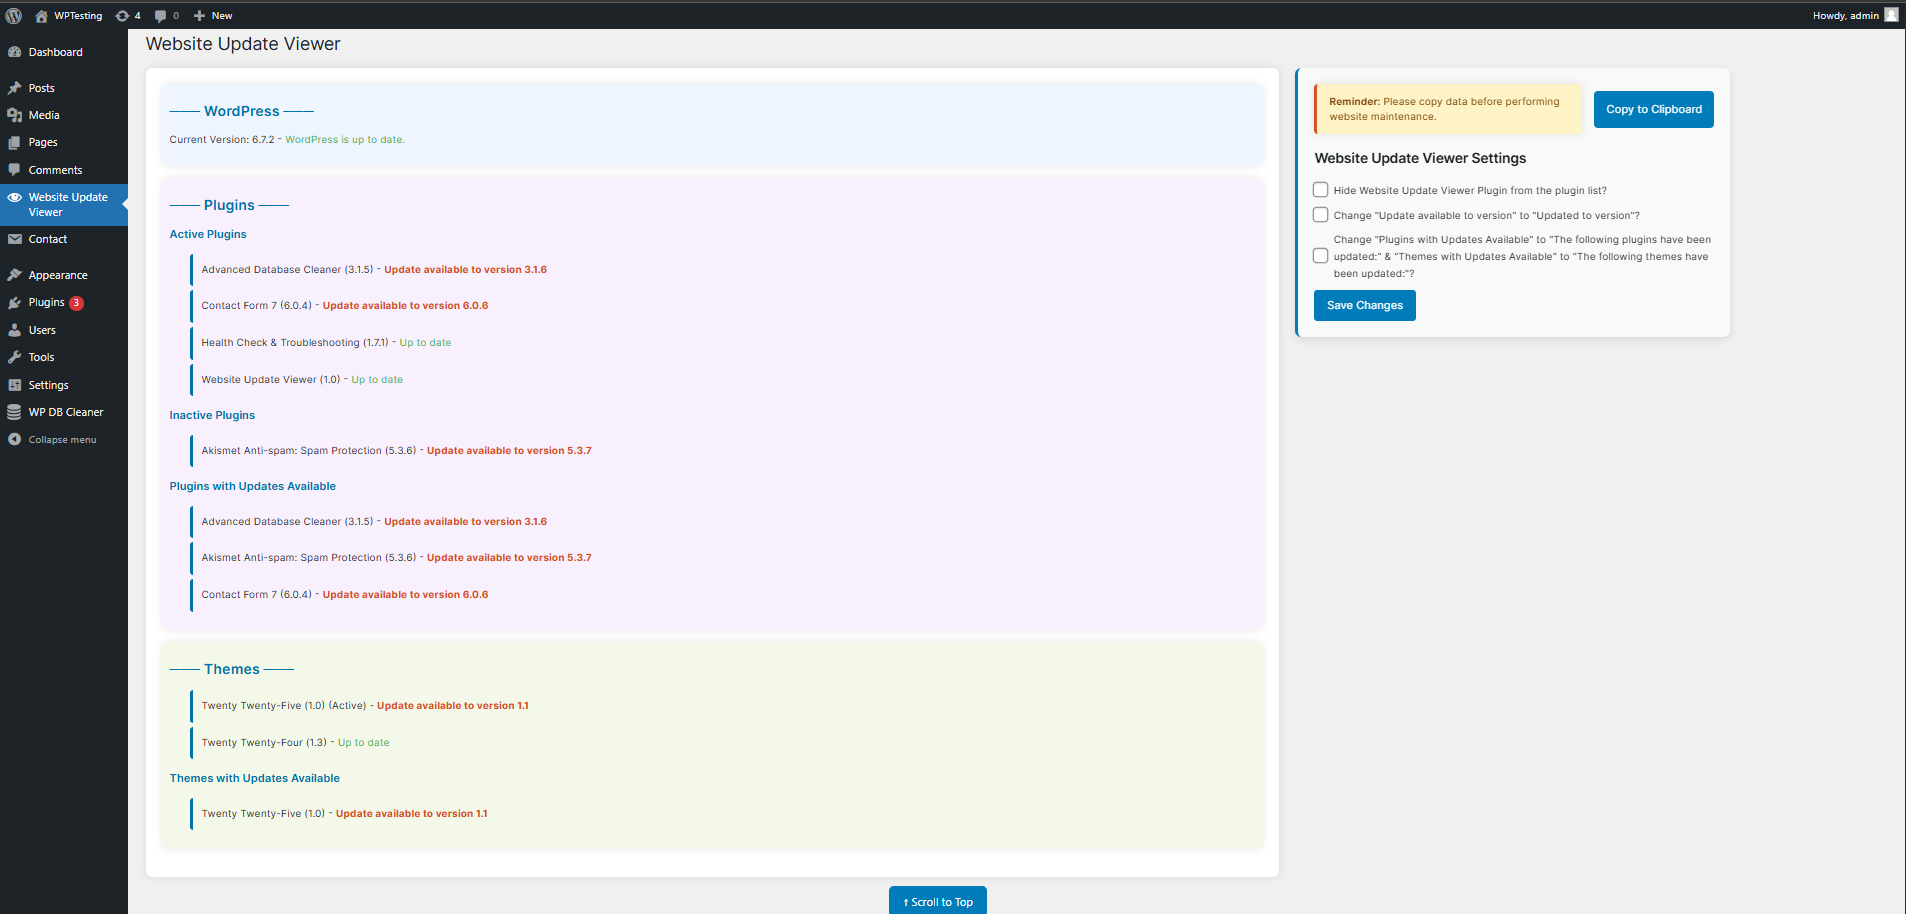Select 'WordPress is up to date.' text
The height and width of the screenshot is (914, 1906).
345,140
